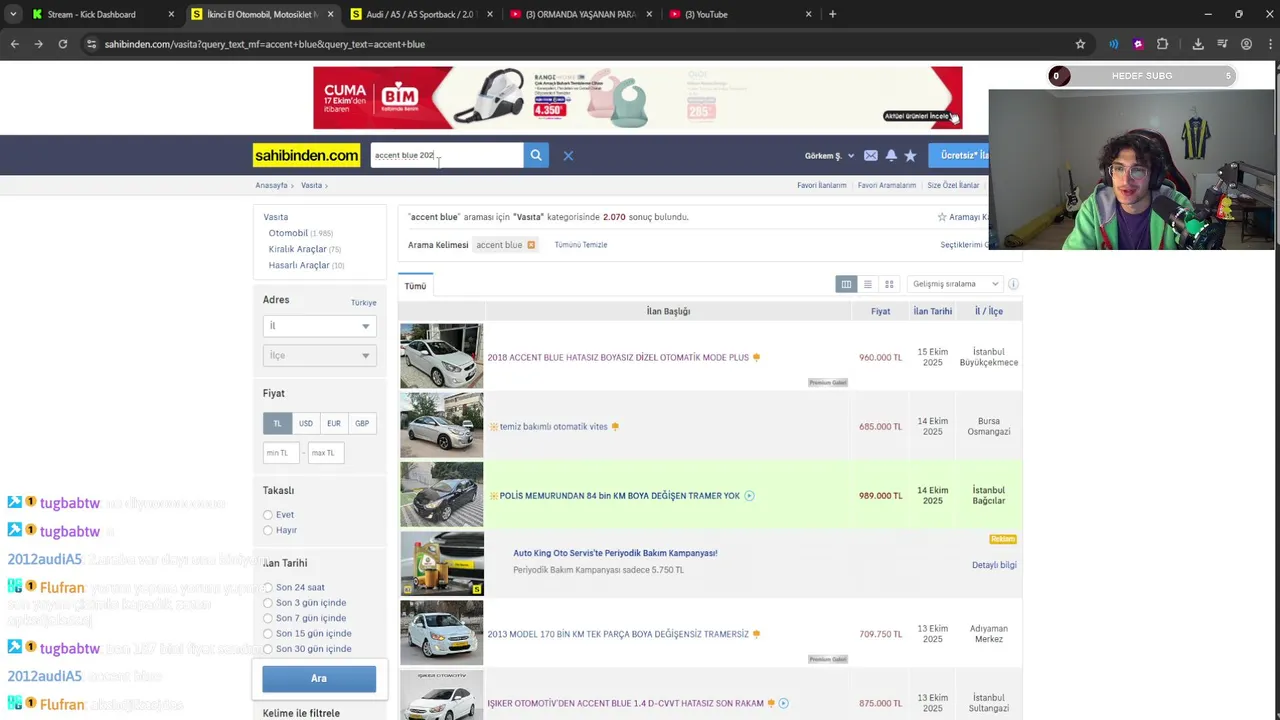Choose TL currency toggle
The image size is (1280, 720).
[x=278, y=423]
